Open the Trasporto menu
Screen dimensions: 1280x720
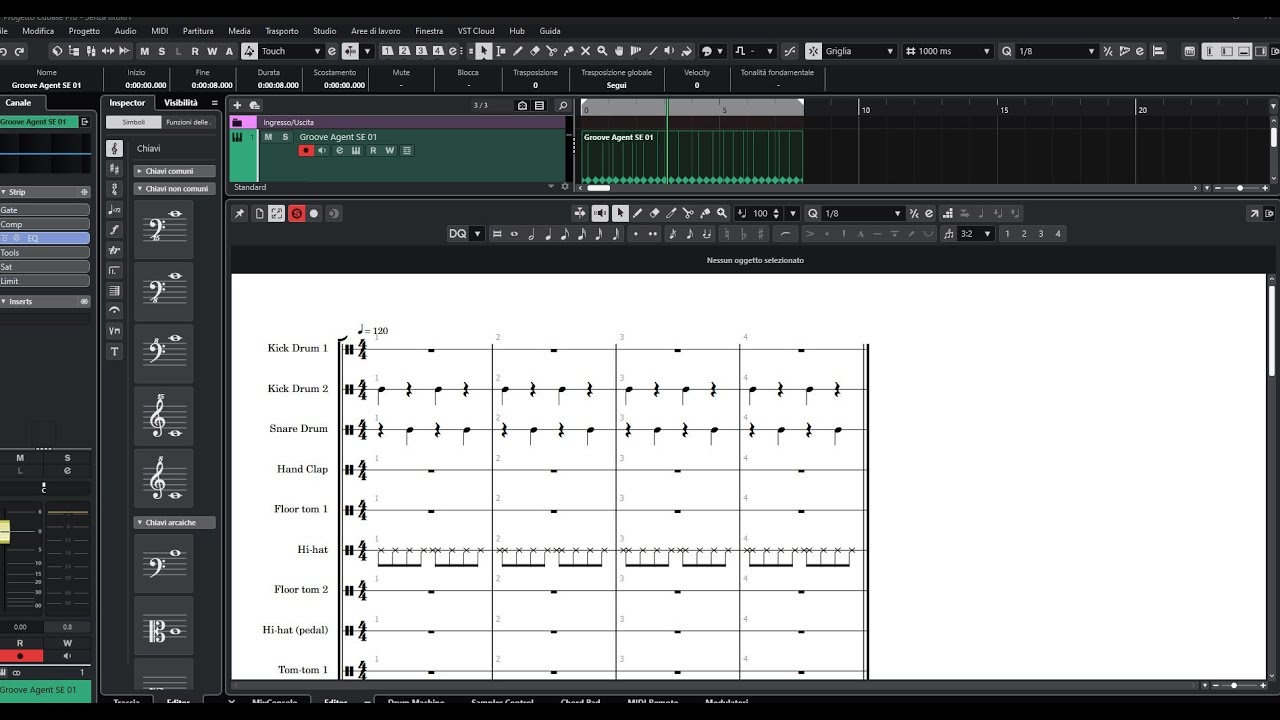pyautogui.click(x=282, y=31)
